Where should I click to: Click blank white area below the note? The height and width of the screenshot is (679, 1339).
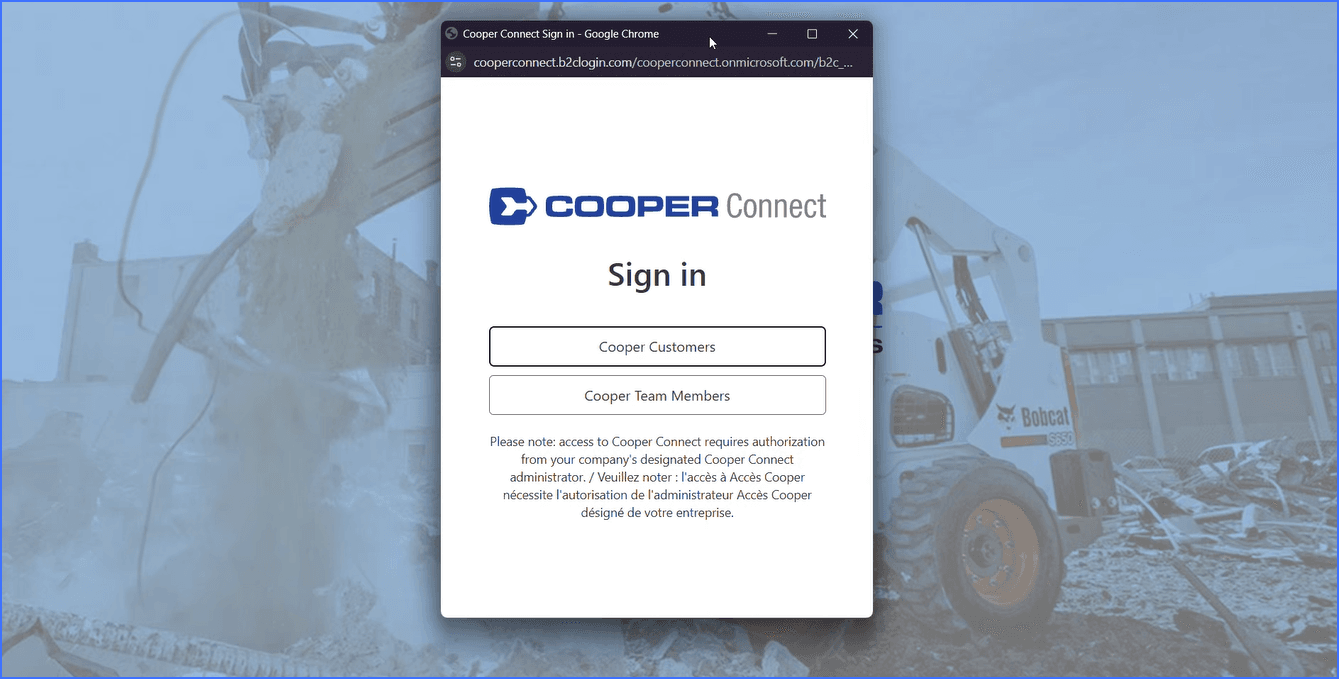(657, 568)
